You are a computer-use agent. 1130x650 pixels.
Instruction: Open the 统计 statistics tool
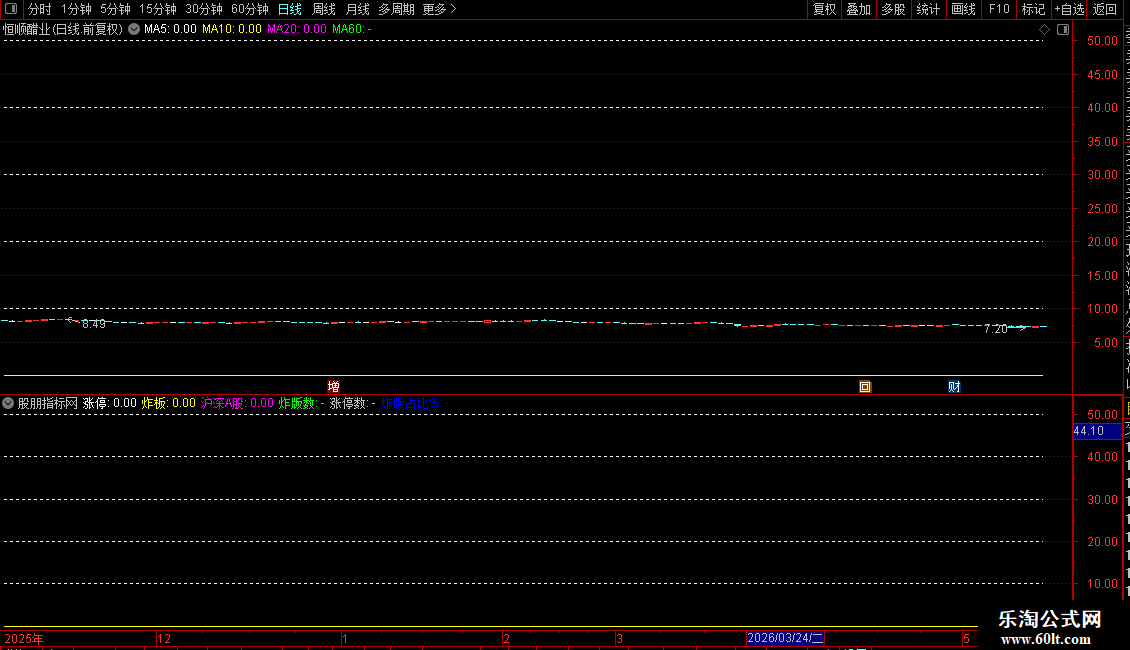point(927,9)
